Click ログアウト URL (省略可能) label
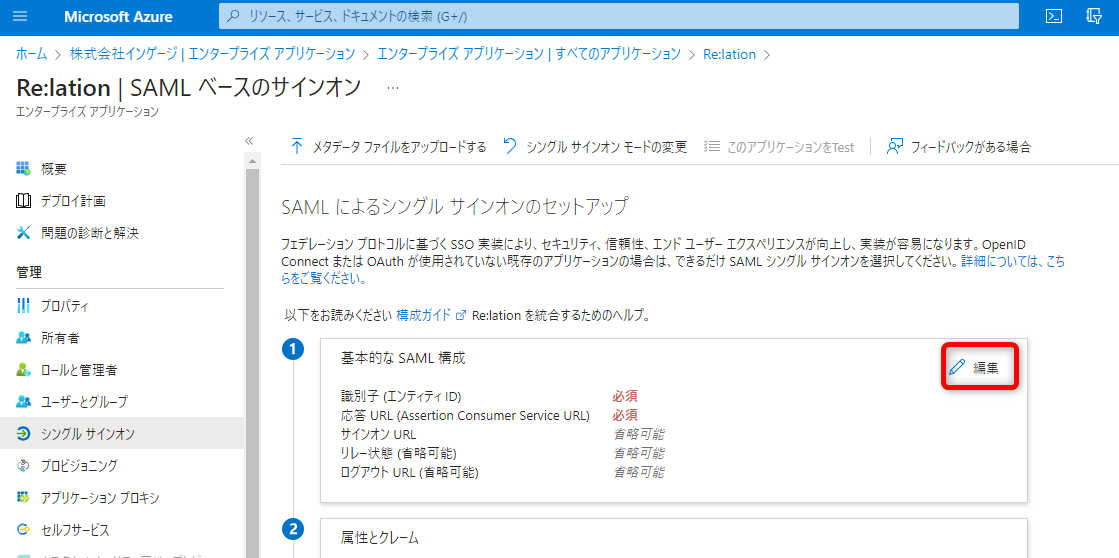 410,472
